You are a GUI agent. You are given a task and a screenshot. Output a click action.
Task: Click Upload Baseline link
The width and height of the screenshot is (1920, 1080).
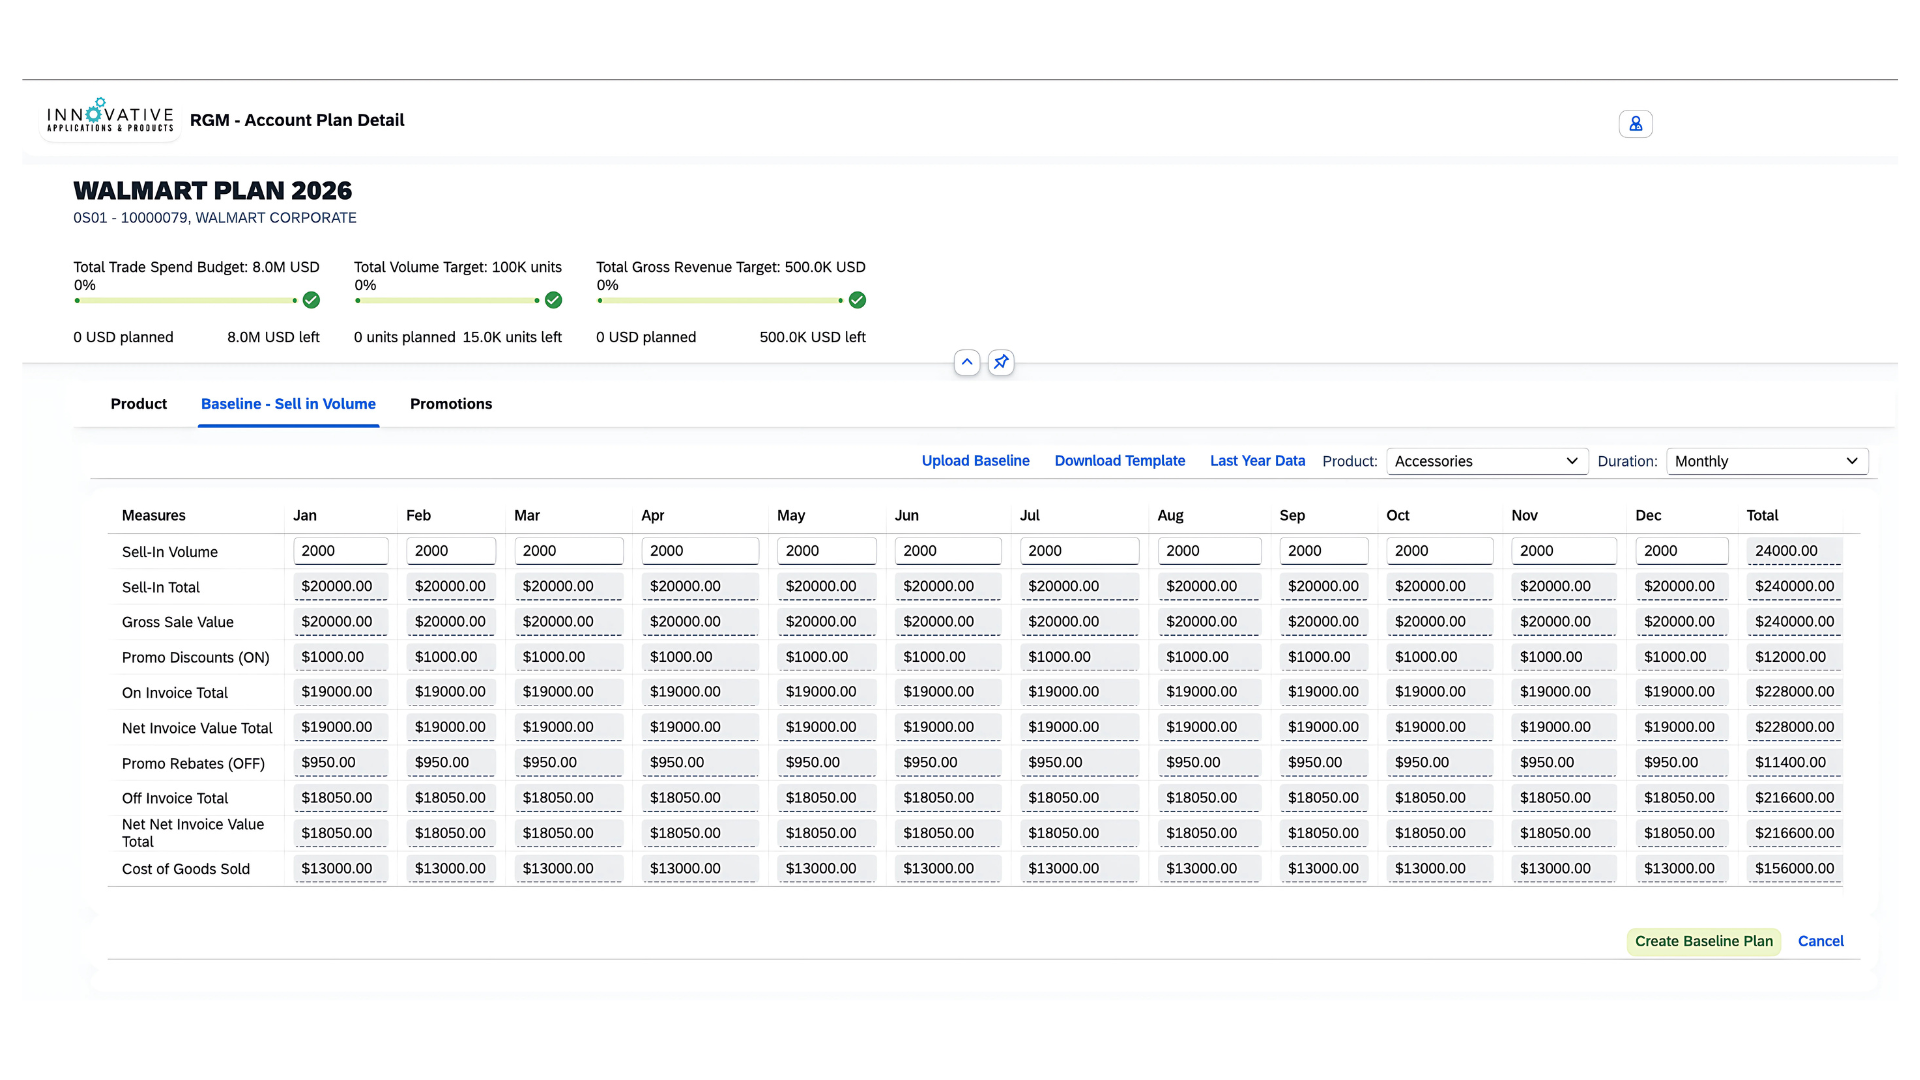tap(975, 461)
